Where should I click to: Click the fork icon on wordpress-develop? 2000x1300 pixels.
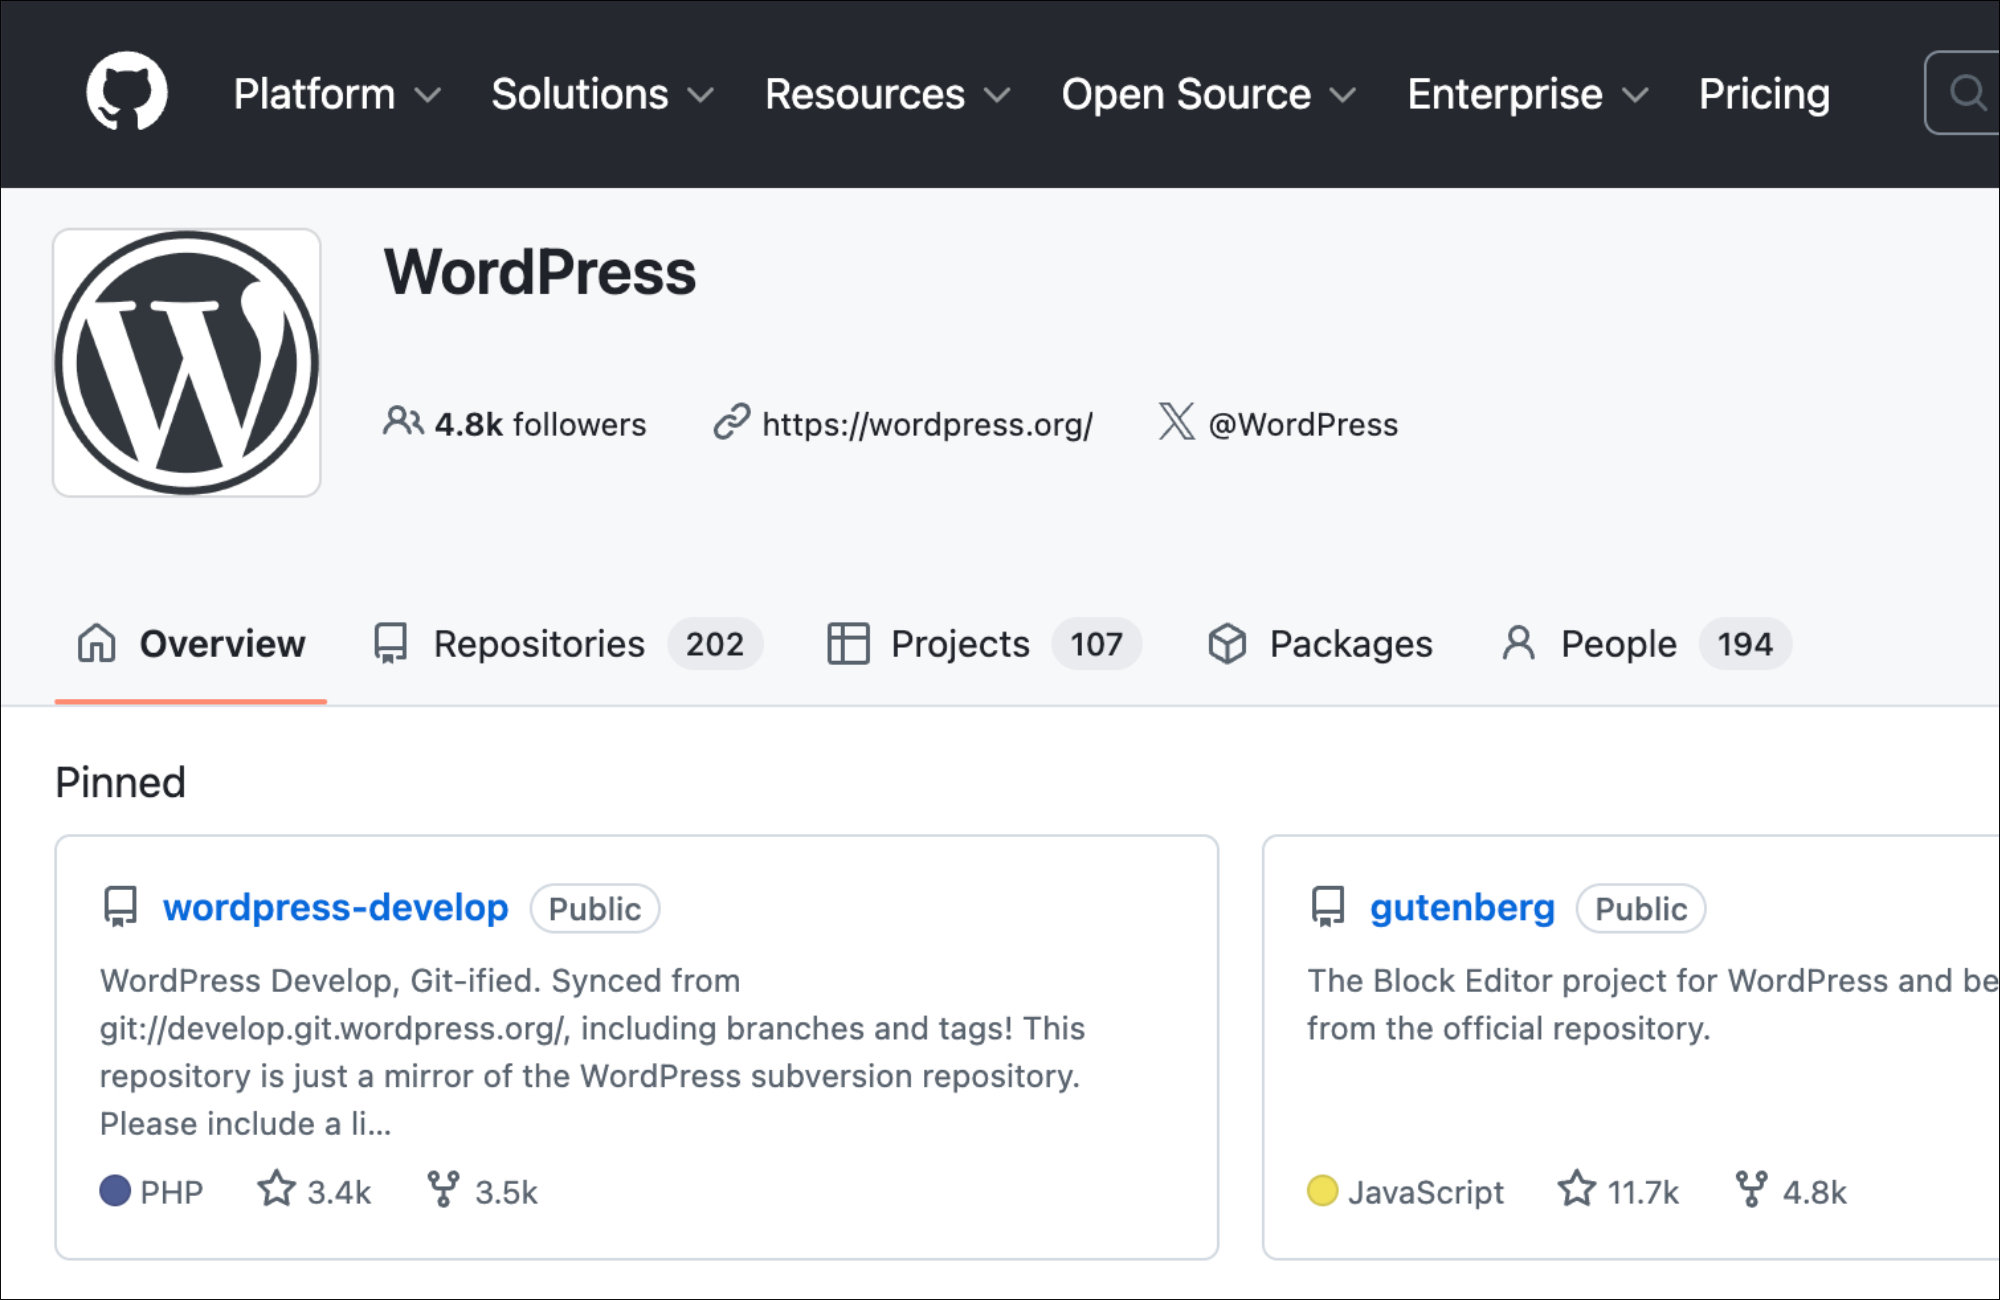[x=443, y=1189]
